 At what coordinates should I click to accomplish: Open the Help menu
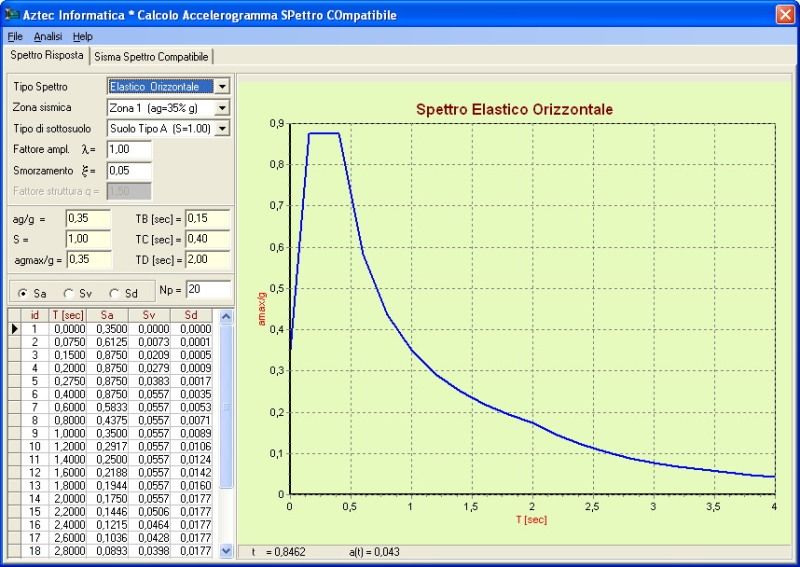click(83, 37)
